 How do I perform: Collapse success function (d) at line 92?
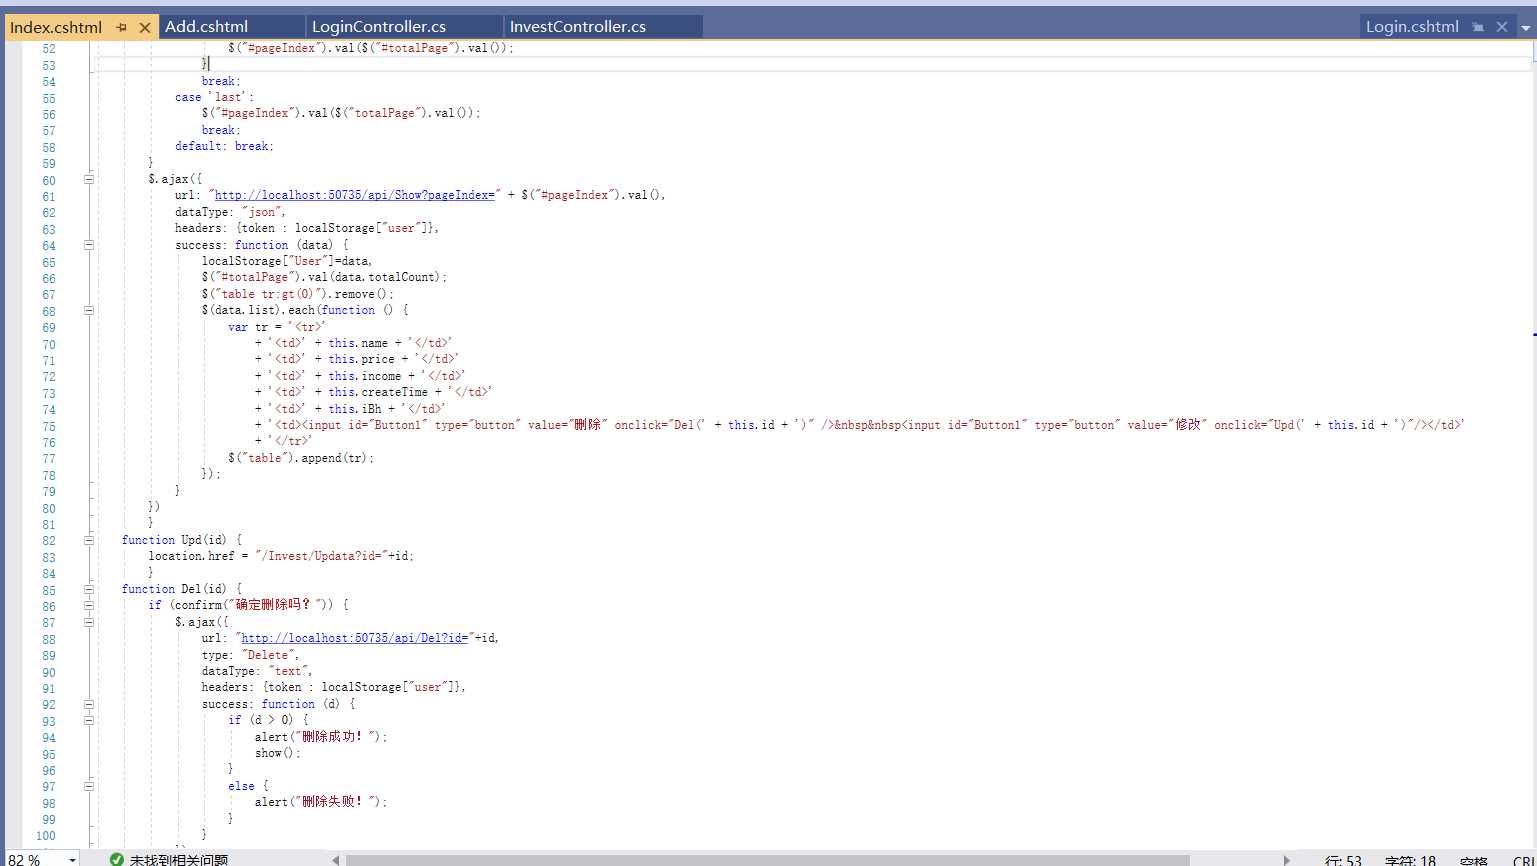[89, 704]
